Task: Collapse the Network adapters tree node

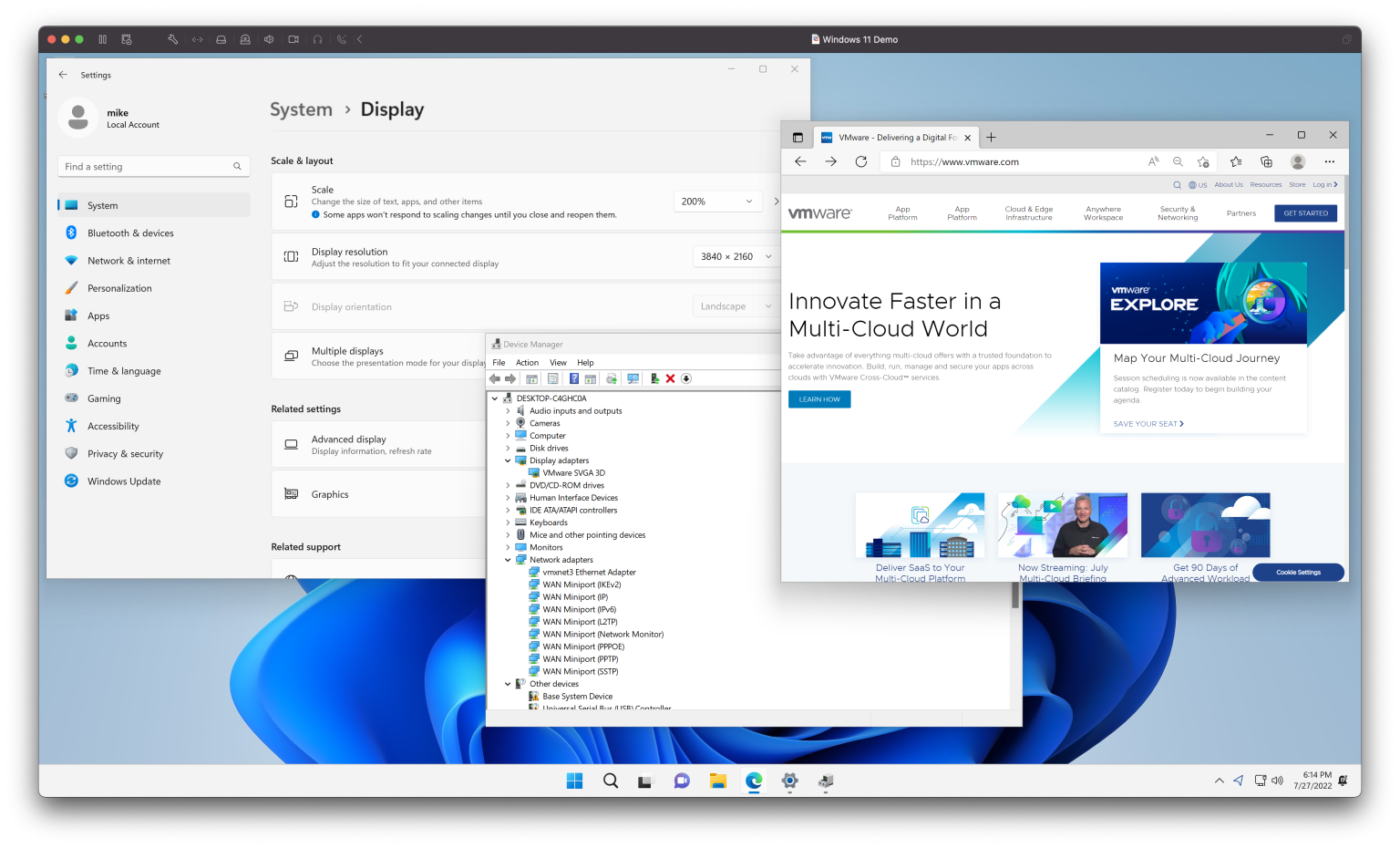Action: (x=508, y=559)
